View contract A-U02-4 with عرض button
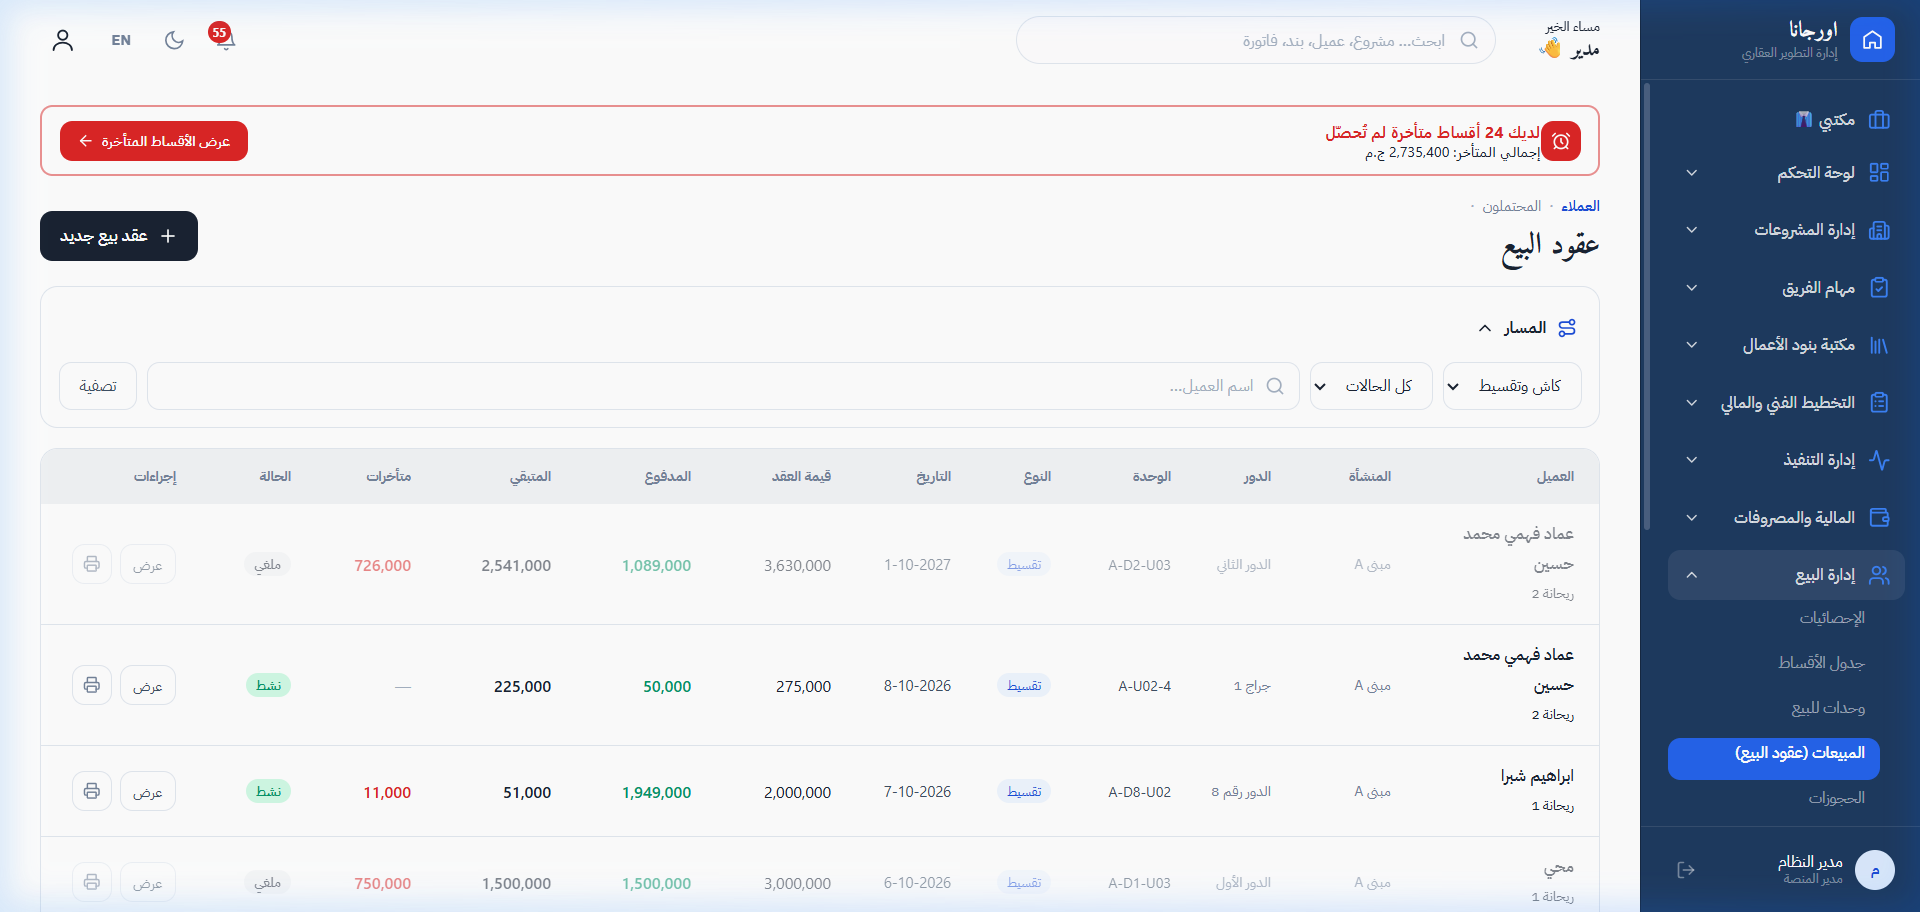1920x912 pixels. [148, 685]
